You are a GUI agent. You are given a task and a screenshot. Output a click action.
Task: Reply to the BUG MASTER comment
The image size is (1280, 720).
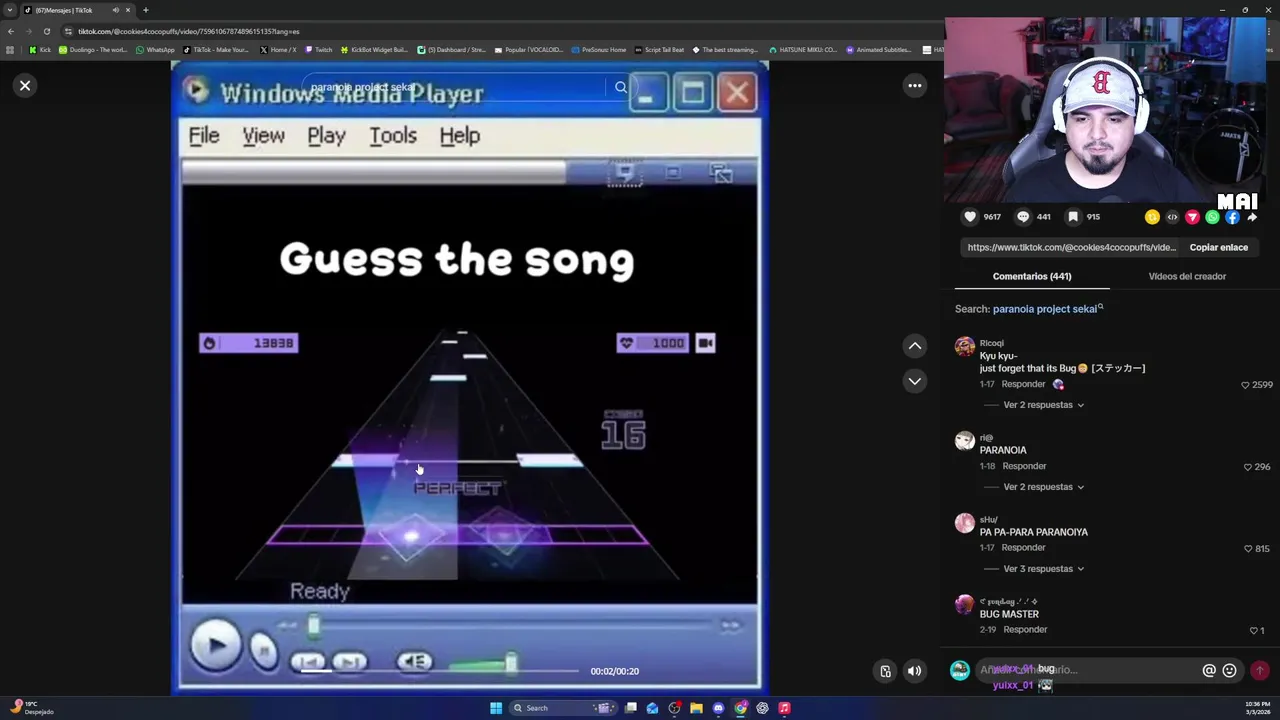[x=1024, y=630]
